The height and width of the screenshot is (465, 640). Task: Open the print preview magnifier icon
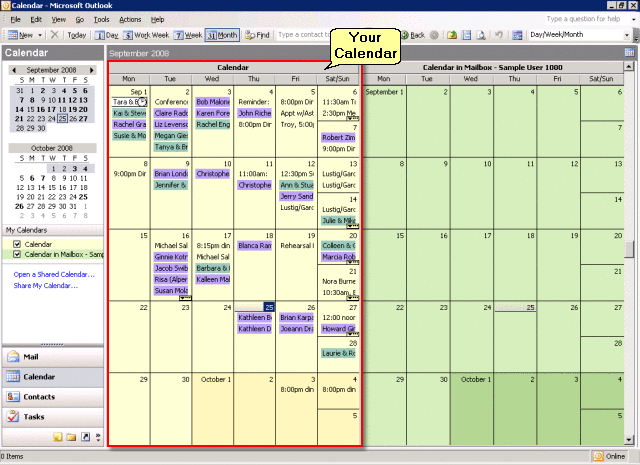(481, 35)
